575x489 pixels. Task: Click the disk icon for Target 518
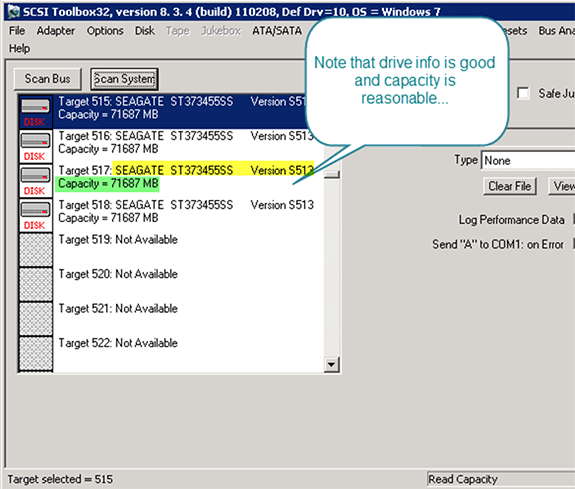(35, 215)
